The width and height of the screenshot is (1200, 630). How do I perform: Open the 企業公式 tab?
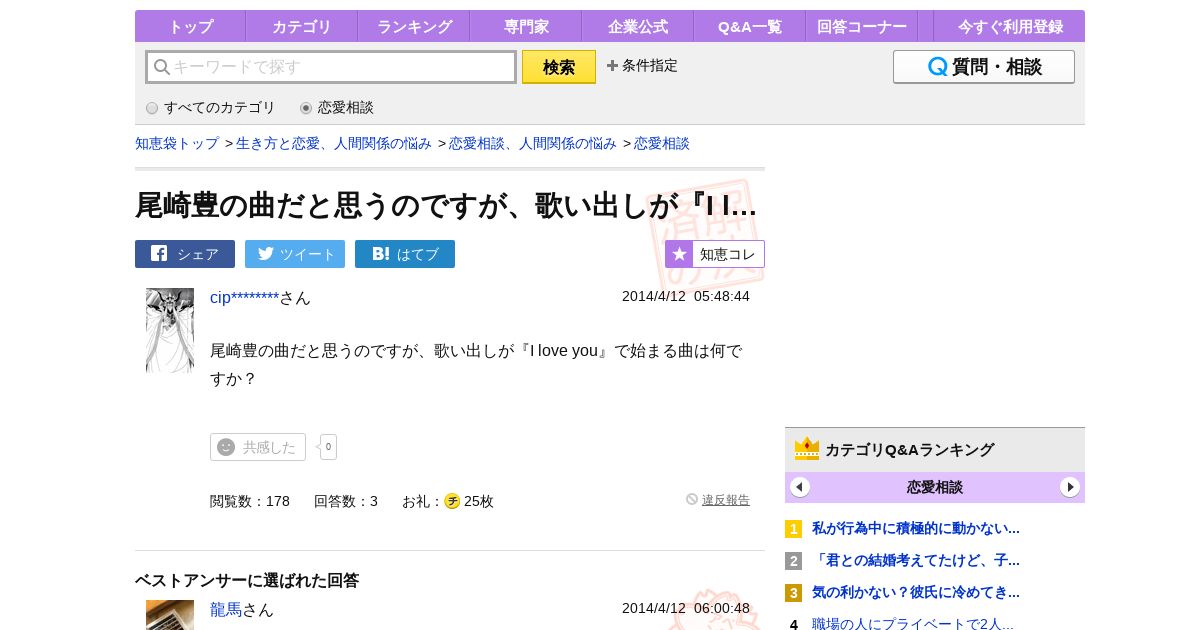(638, 26)
